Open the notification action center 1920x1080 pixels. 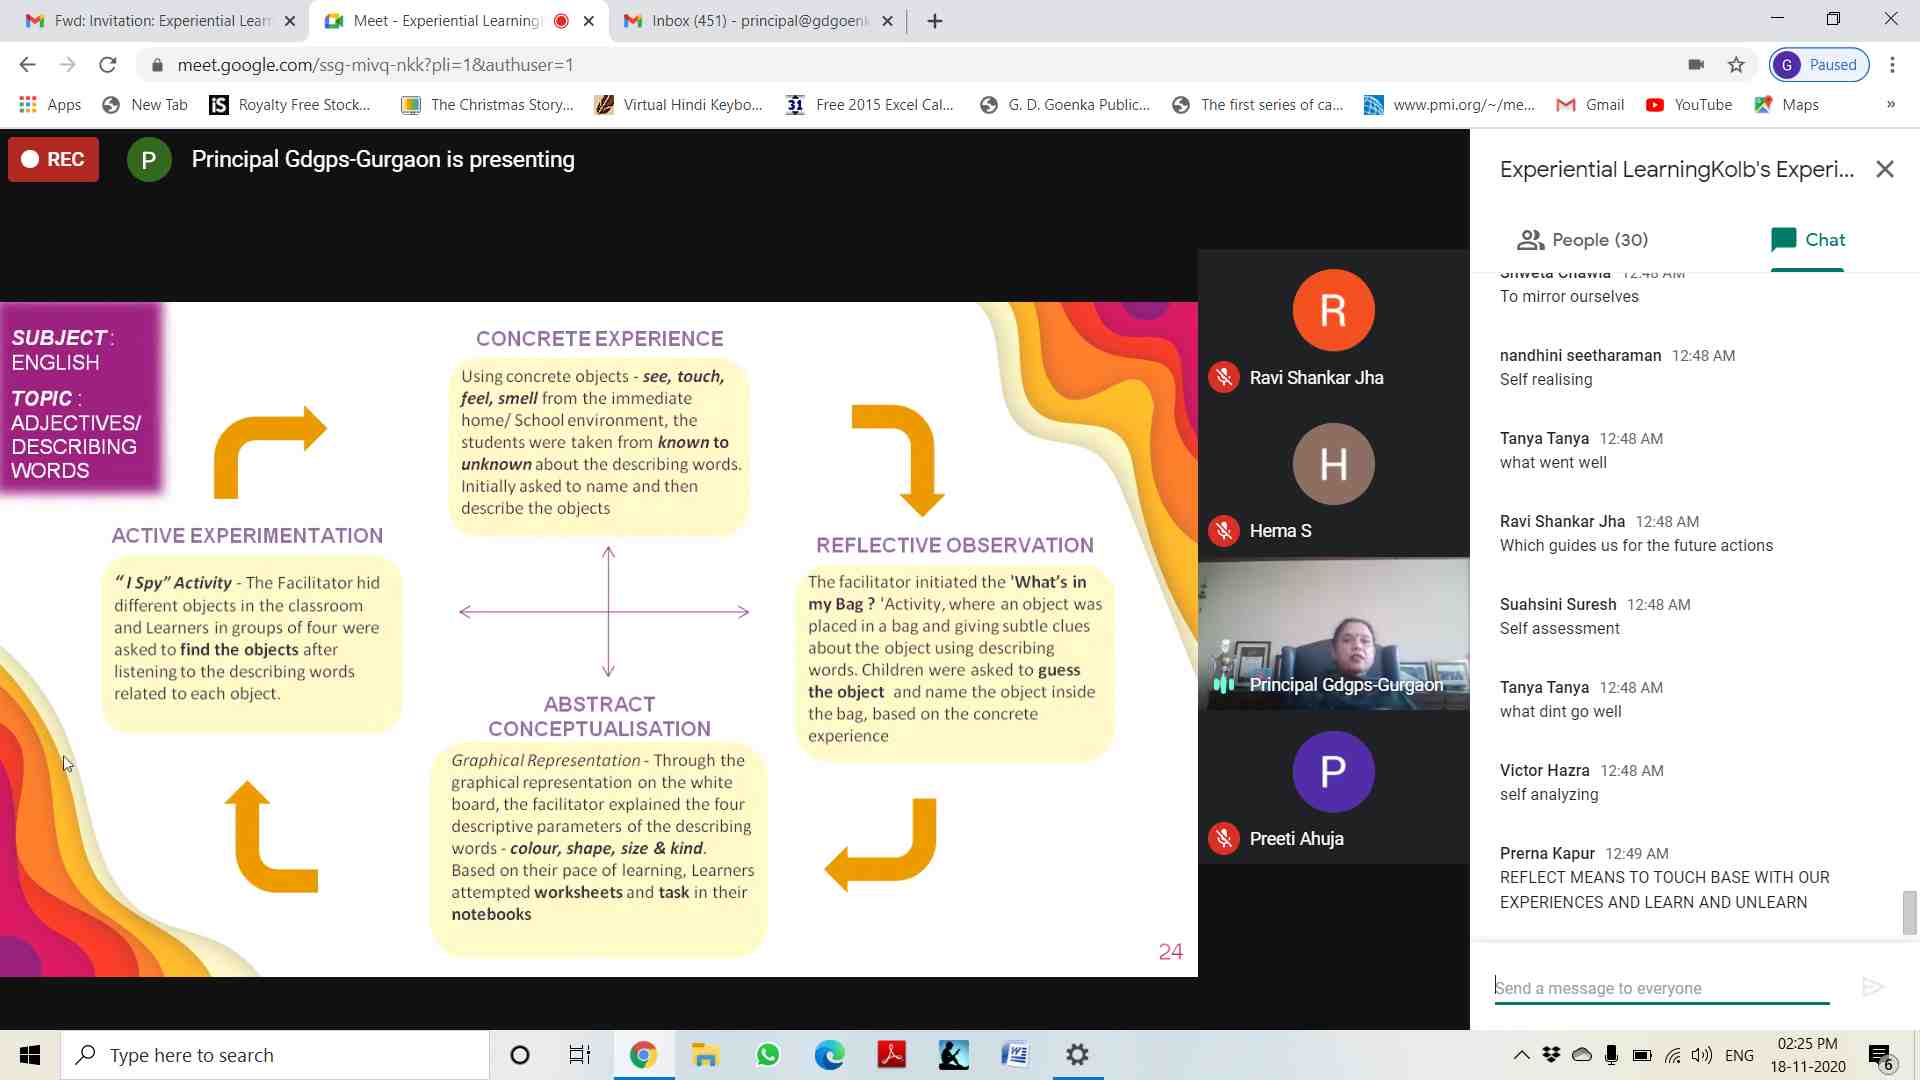point(1881,1056)
